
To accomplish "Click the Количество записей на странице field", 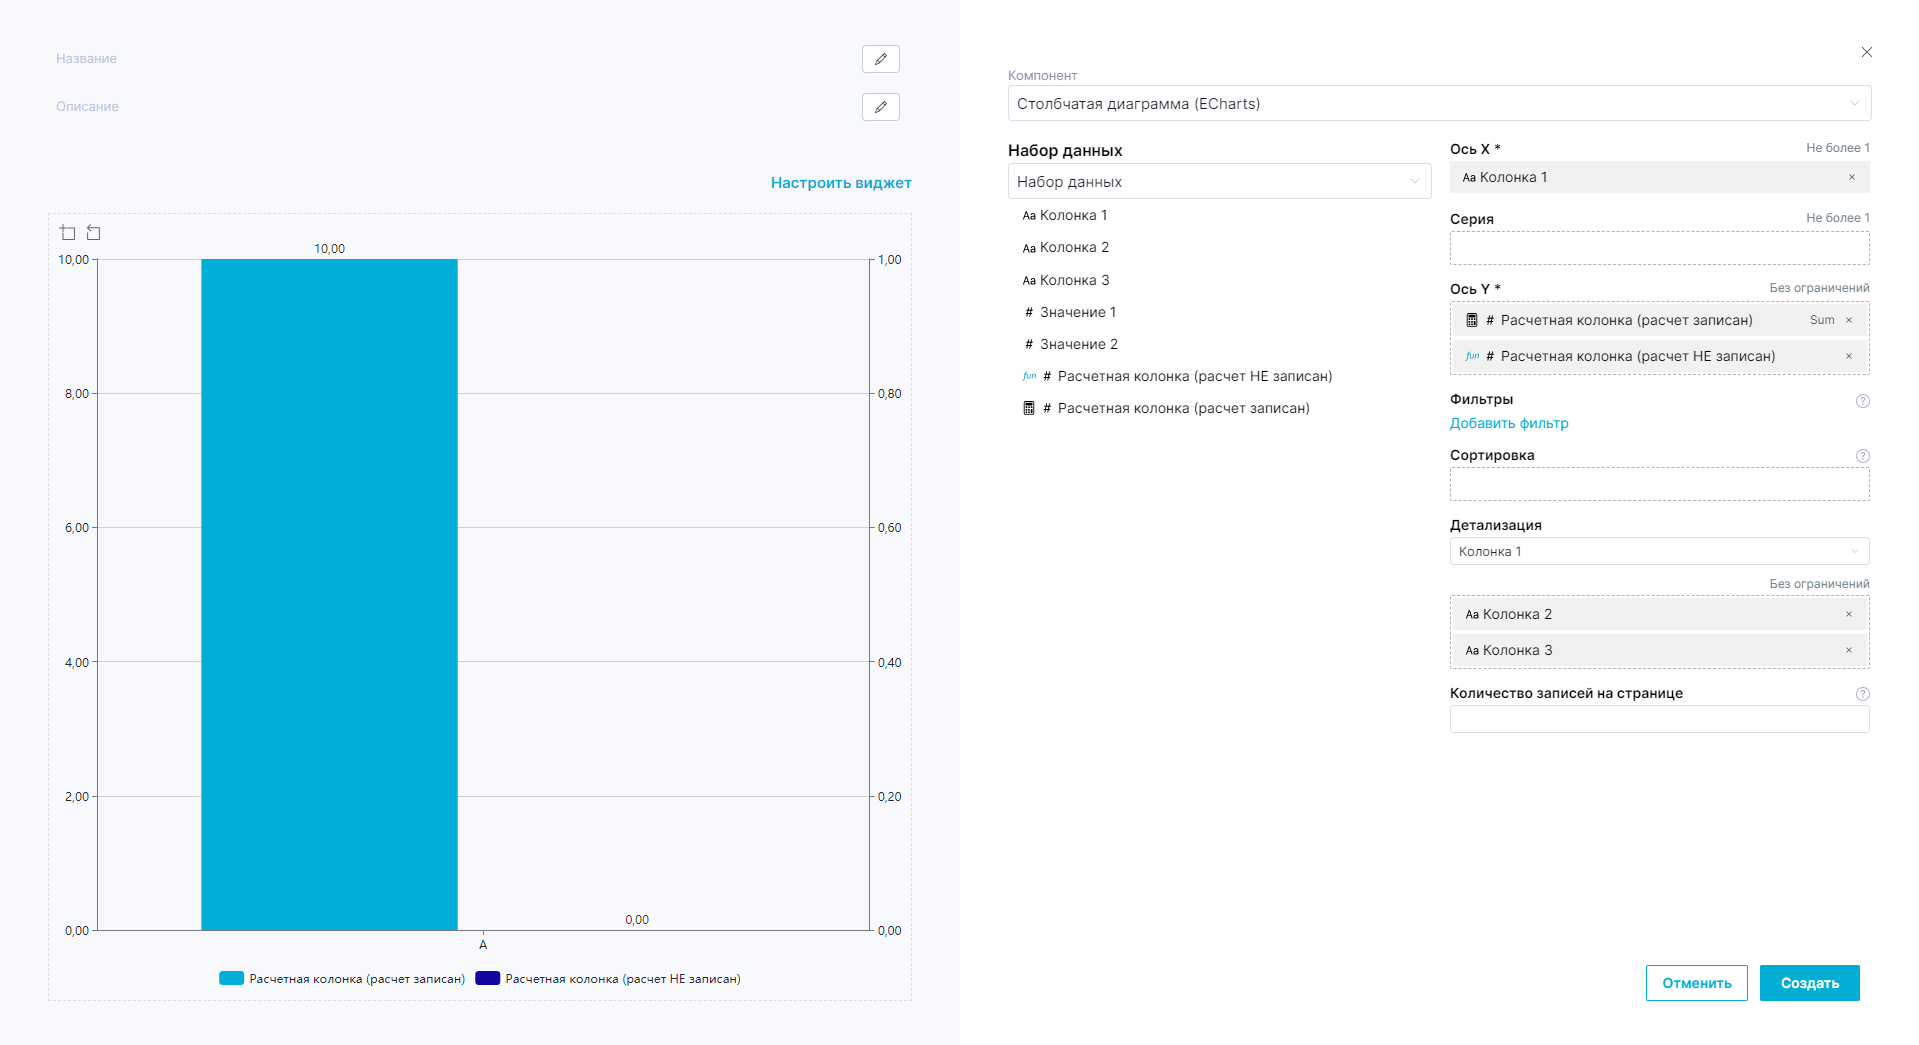I will 1658,719.
